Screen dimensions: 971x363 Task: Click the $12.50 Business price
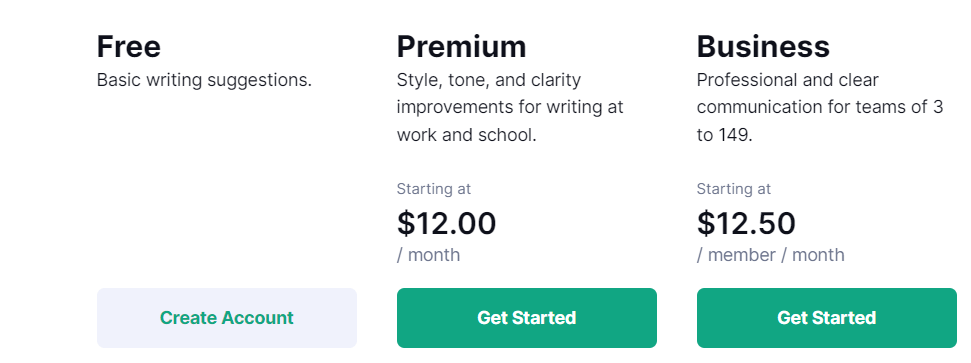[x=746, y=223]
